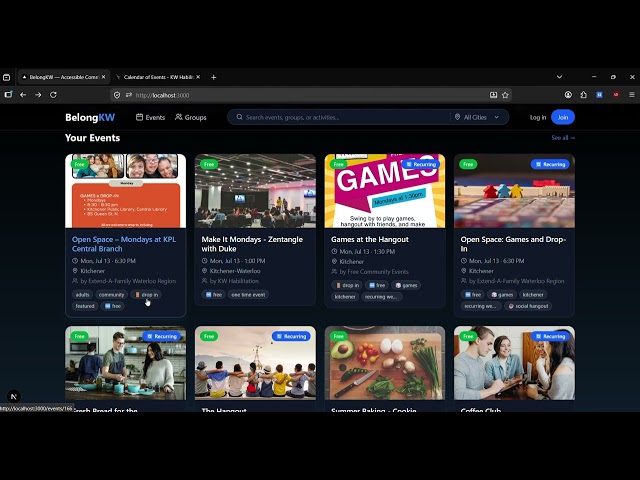Open the Firefox hamburger menu
The width and height of the screenshot is (640, 480).
coord(632,95)
